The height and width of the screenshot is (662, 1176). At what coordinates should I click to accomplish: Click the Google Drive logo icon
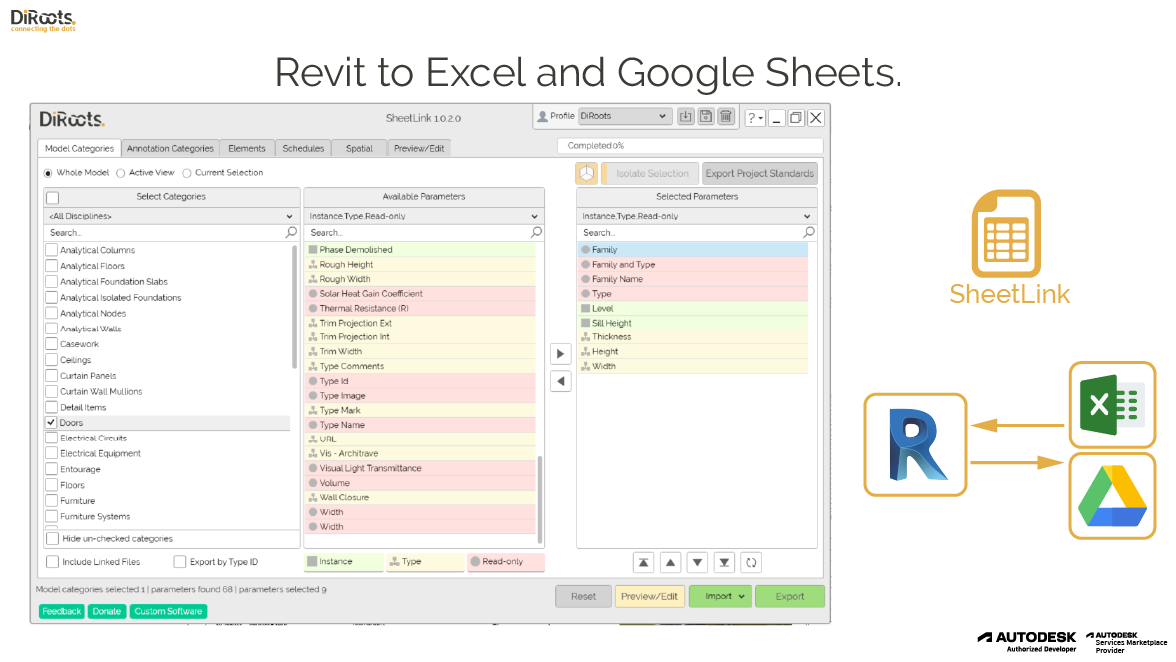1112,496
